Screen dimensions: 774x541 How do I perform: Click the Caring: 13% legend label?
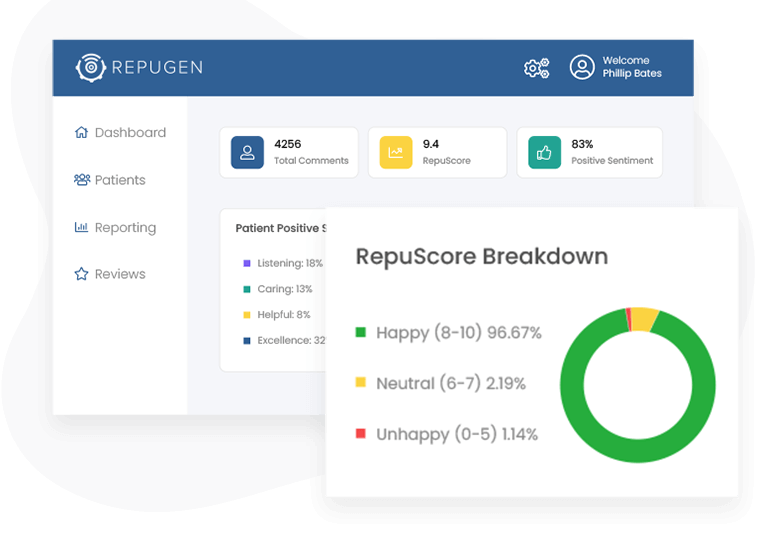(x=285, y=289)
